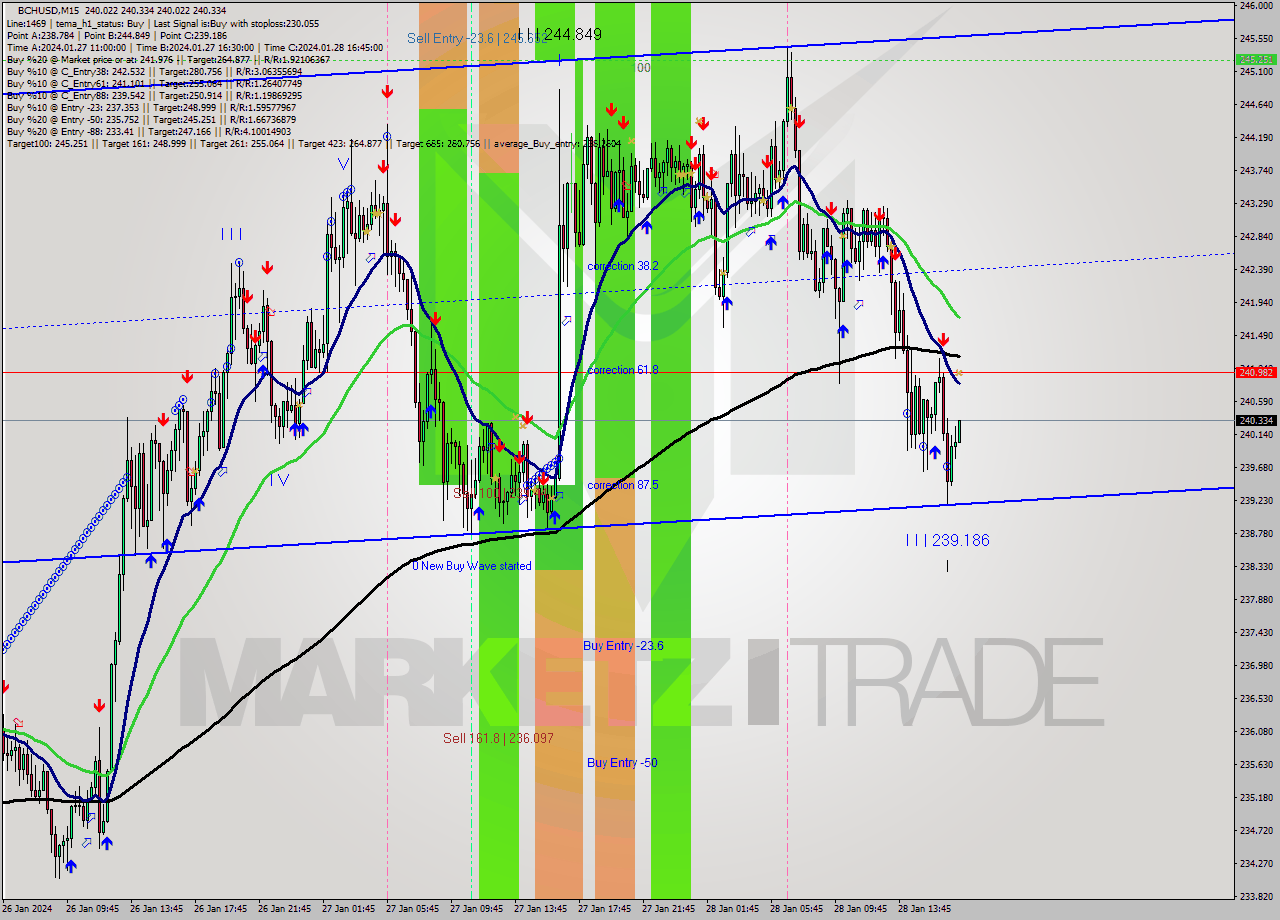This screenshot has height=920, width=1280.
Task: Click the '26 Jan 21:45' time label
Action: (285, 909)
